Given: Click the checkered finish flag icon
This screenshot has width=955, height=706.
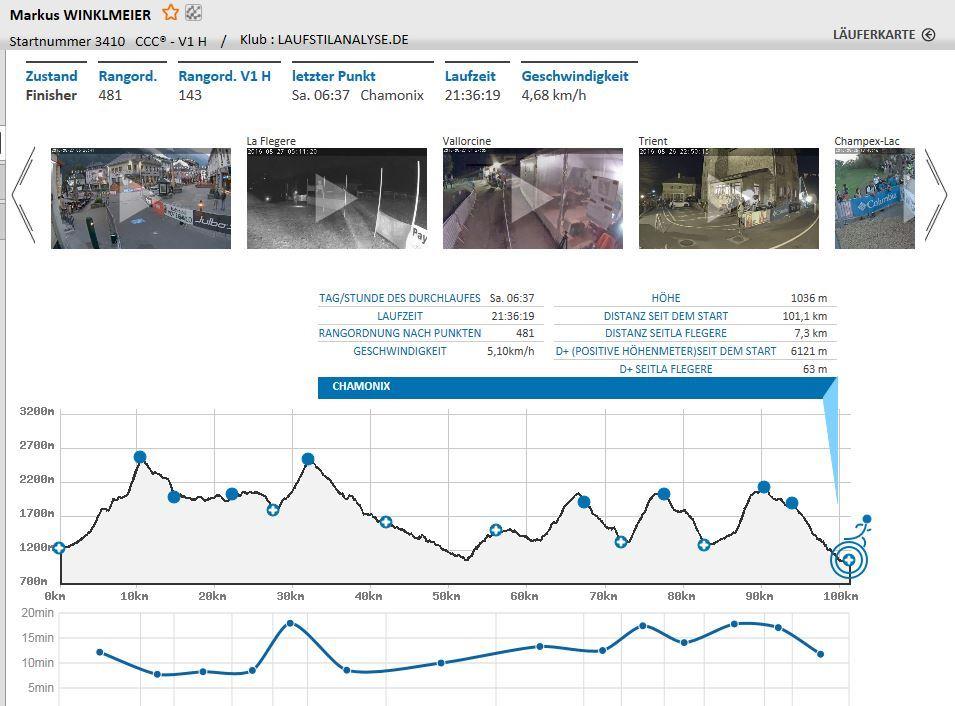Looking at the screenshot, I should click(194, 13).
